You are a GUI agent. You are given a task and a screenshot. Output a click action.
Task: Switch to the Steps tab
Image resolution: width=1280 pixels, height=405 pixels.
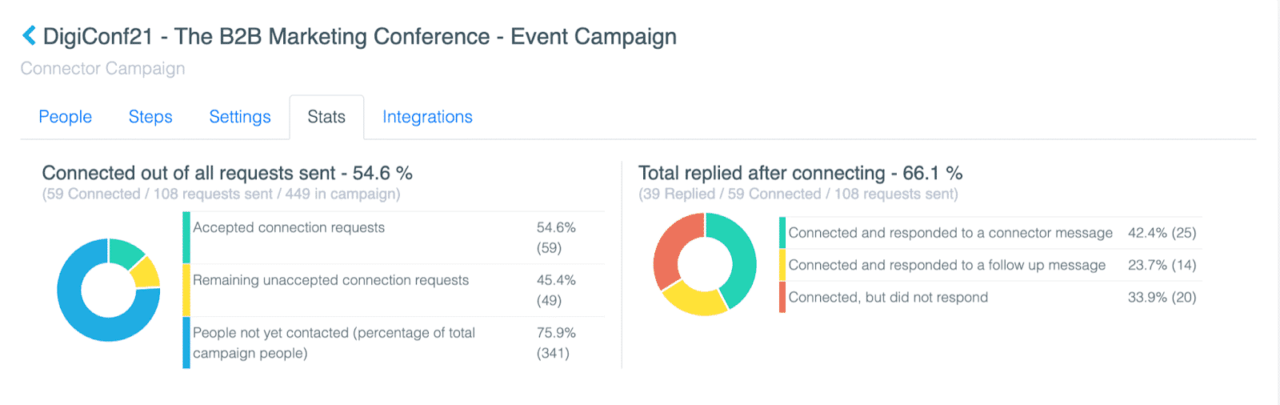click(150, 117)
